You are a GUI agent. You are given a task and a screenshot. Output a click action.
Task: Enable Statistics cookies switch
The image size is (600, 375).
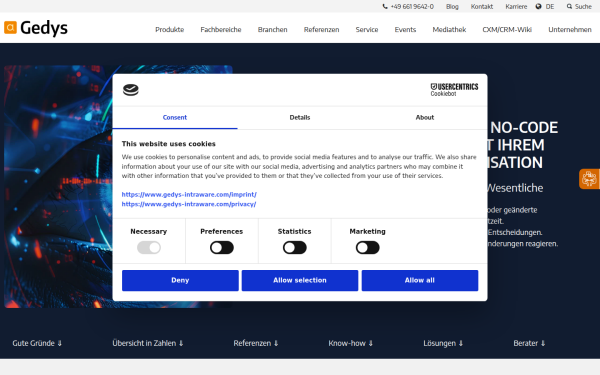point(295,248)
